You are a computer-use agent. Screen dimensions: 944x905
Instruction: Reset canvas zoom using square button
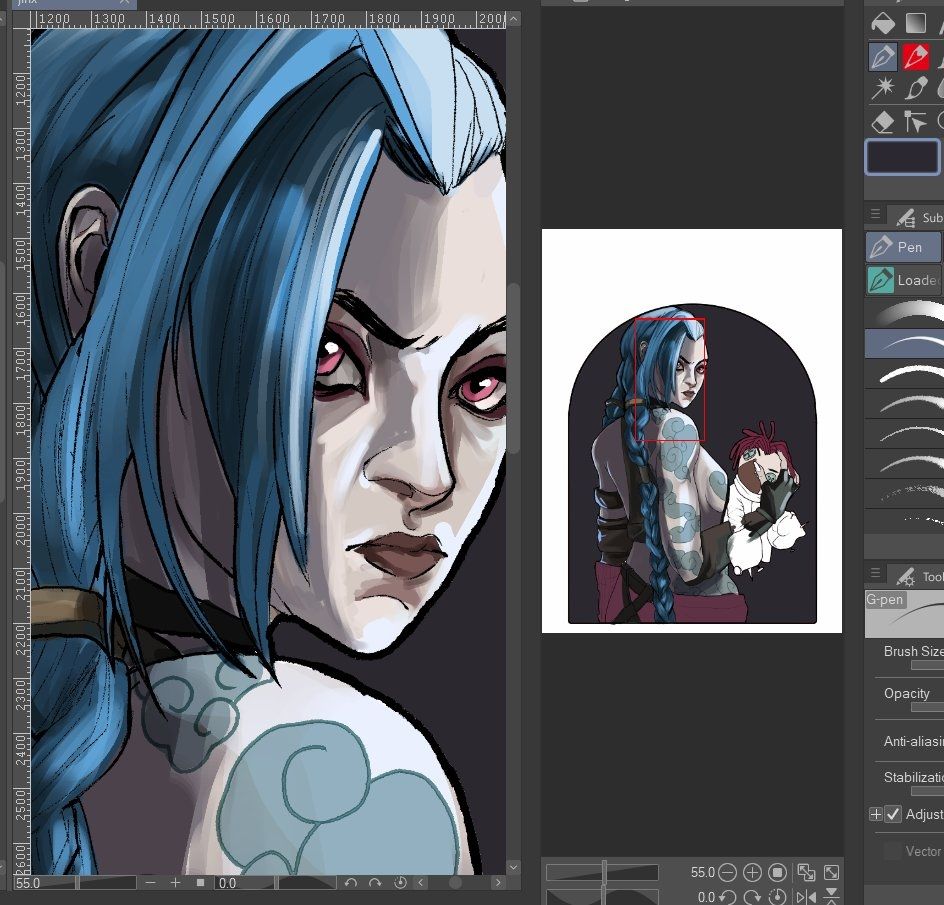click(200, 883)
